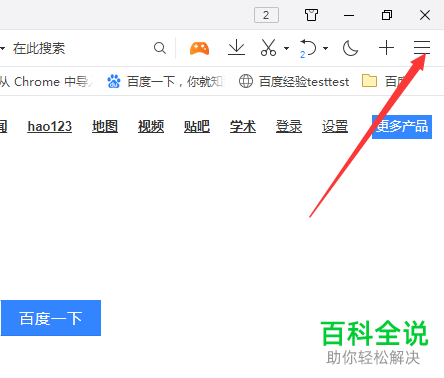Click the Baidu paw bookmark icon
The image size is (444, 378).
tap(114, 81)
